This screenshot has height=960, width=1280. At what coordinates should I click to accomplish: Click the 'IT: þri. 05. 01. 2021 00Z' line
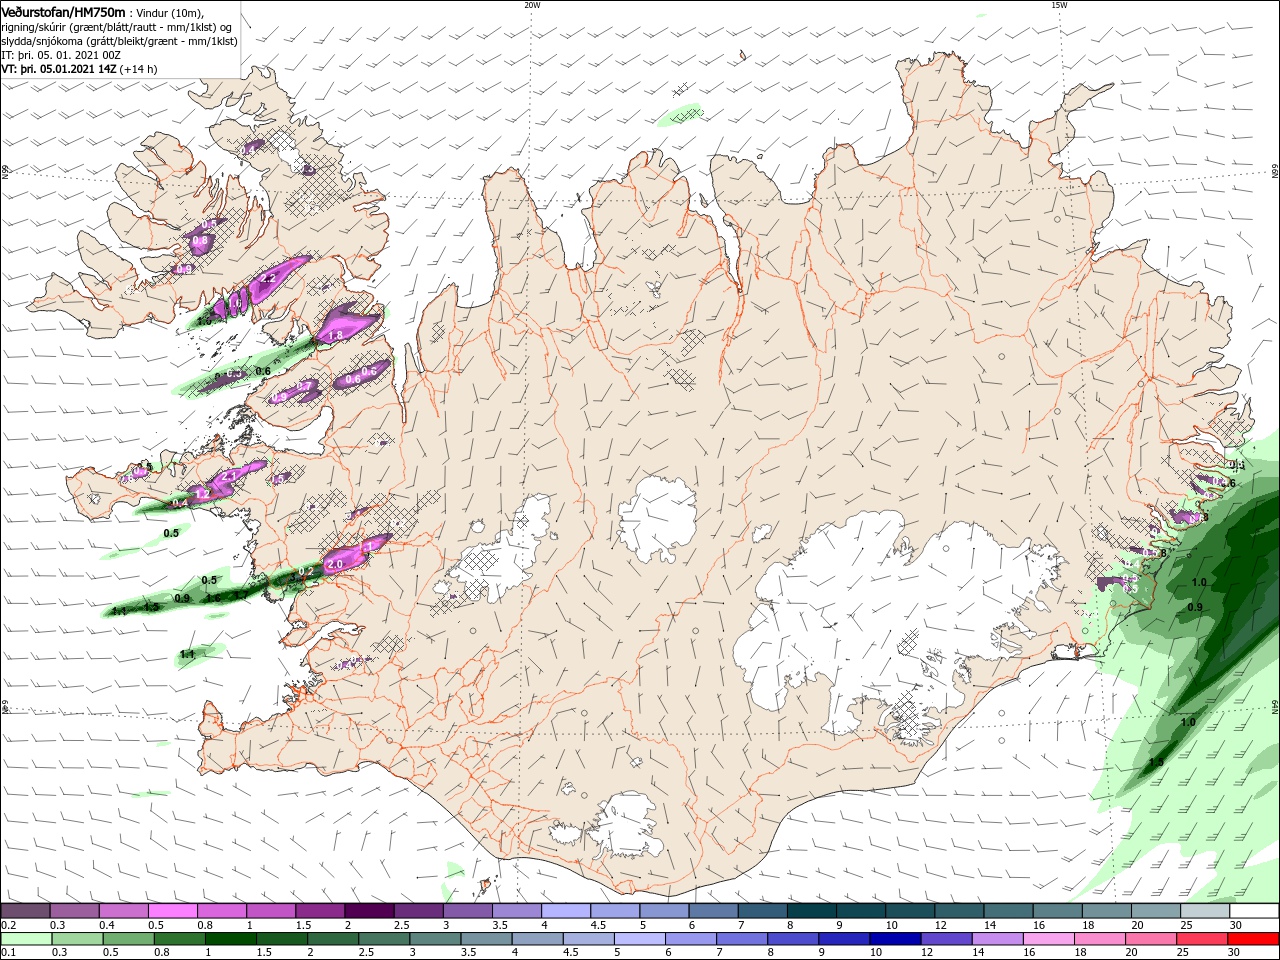tap(62, 55)
